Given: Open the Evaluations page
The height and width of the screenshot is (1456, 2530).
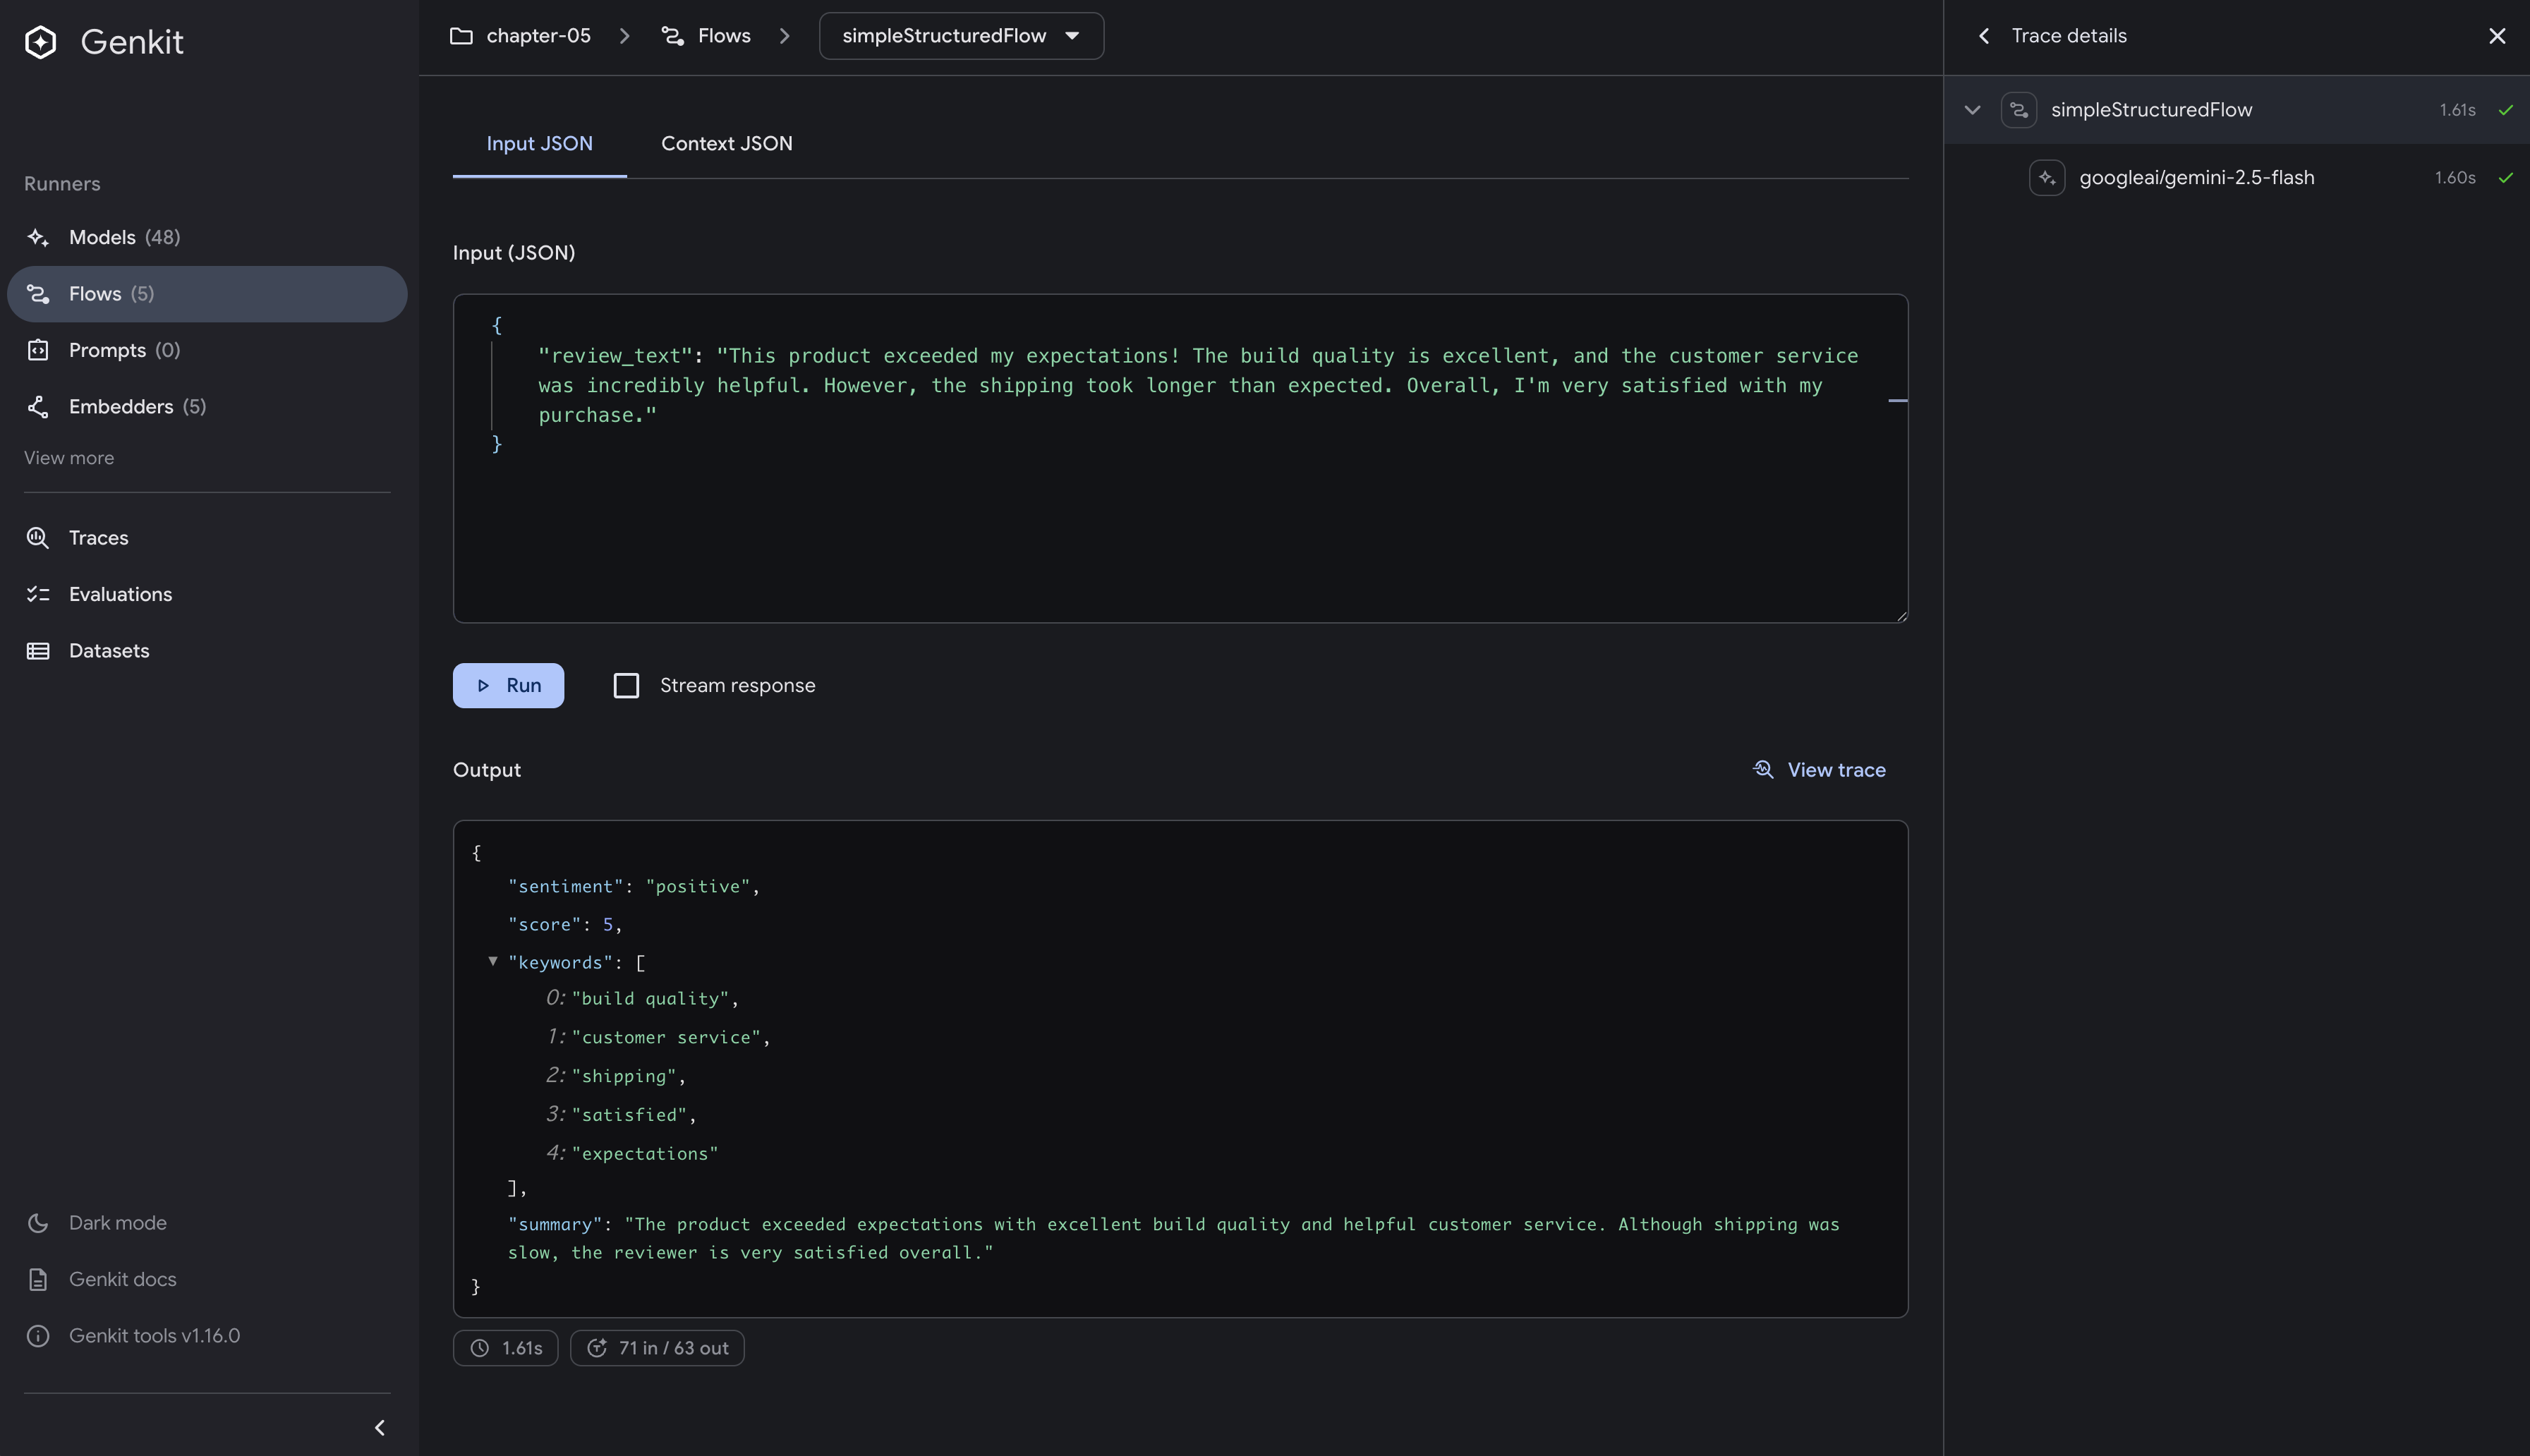Looking at the screenshot, I should (207, 594).
